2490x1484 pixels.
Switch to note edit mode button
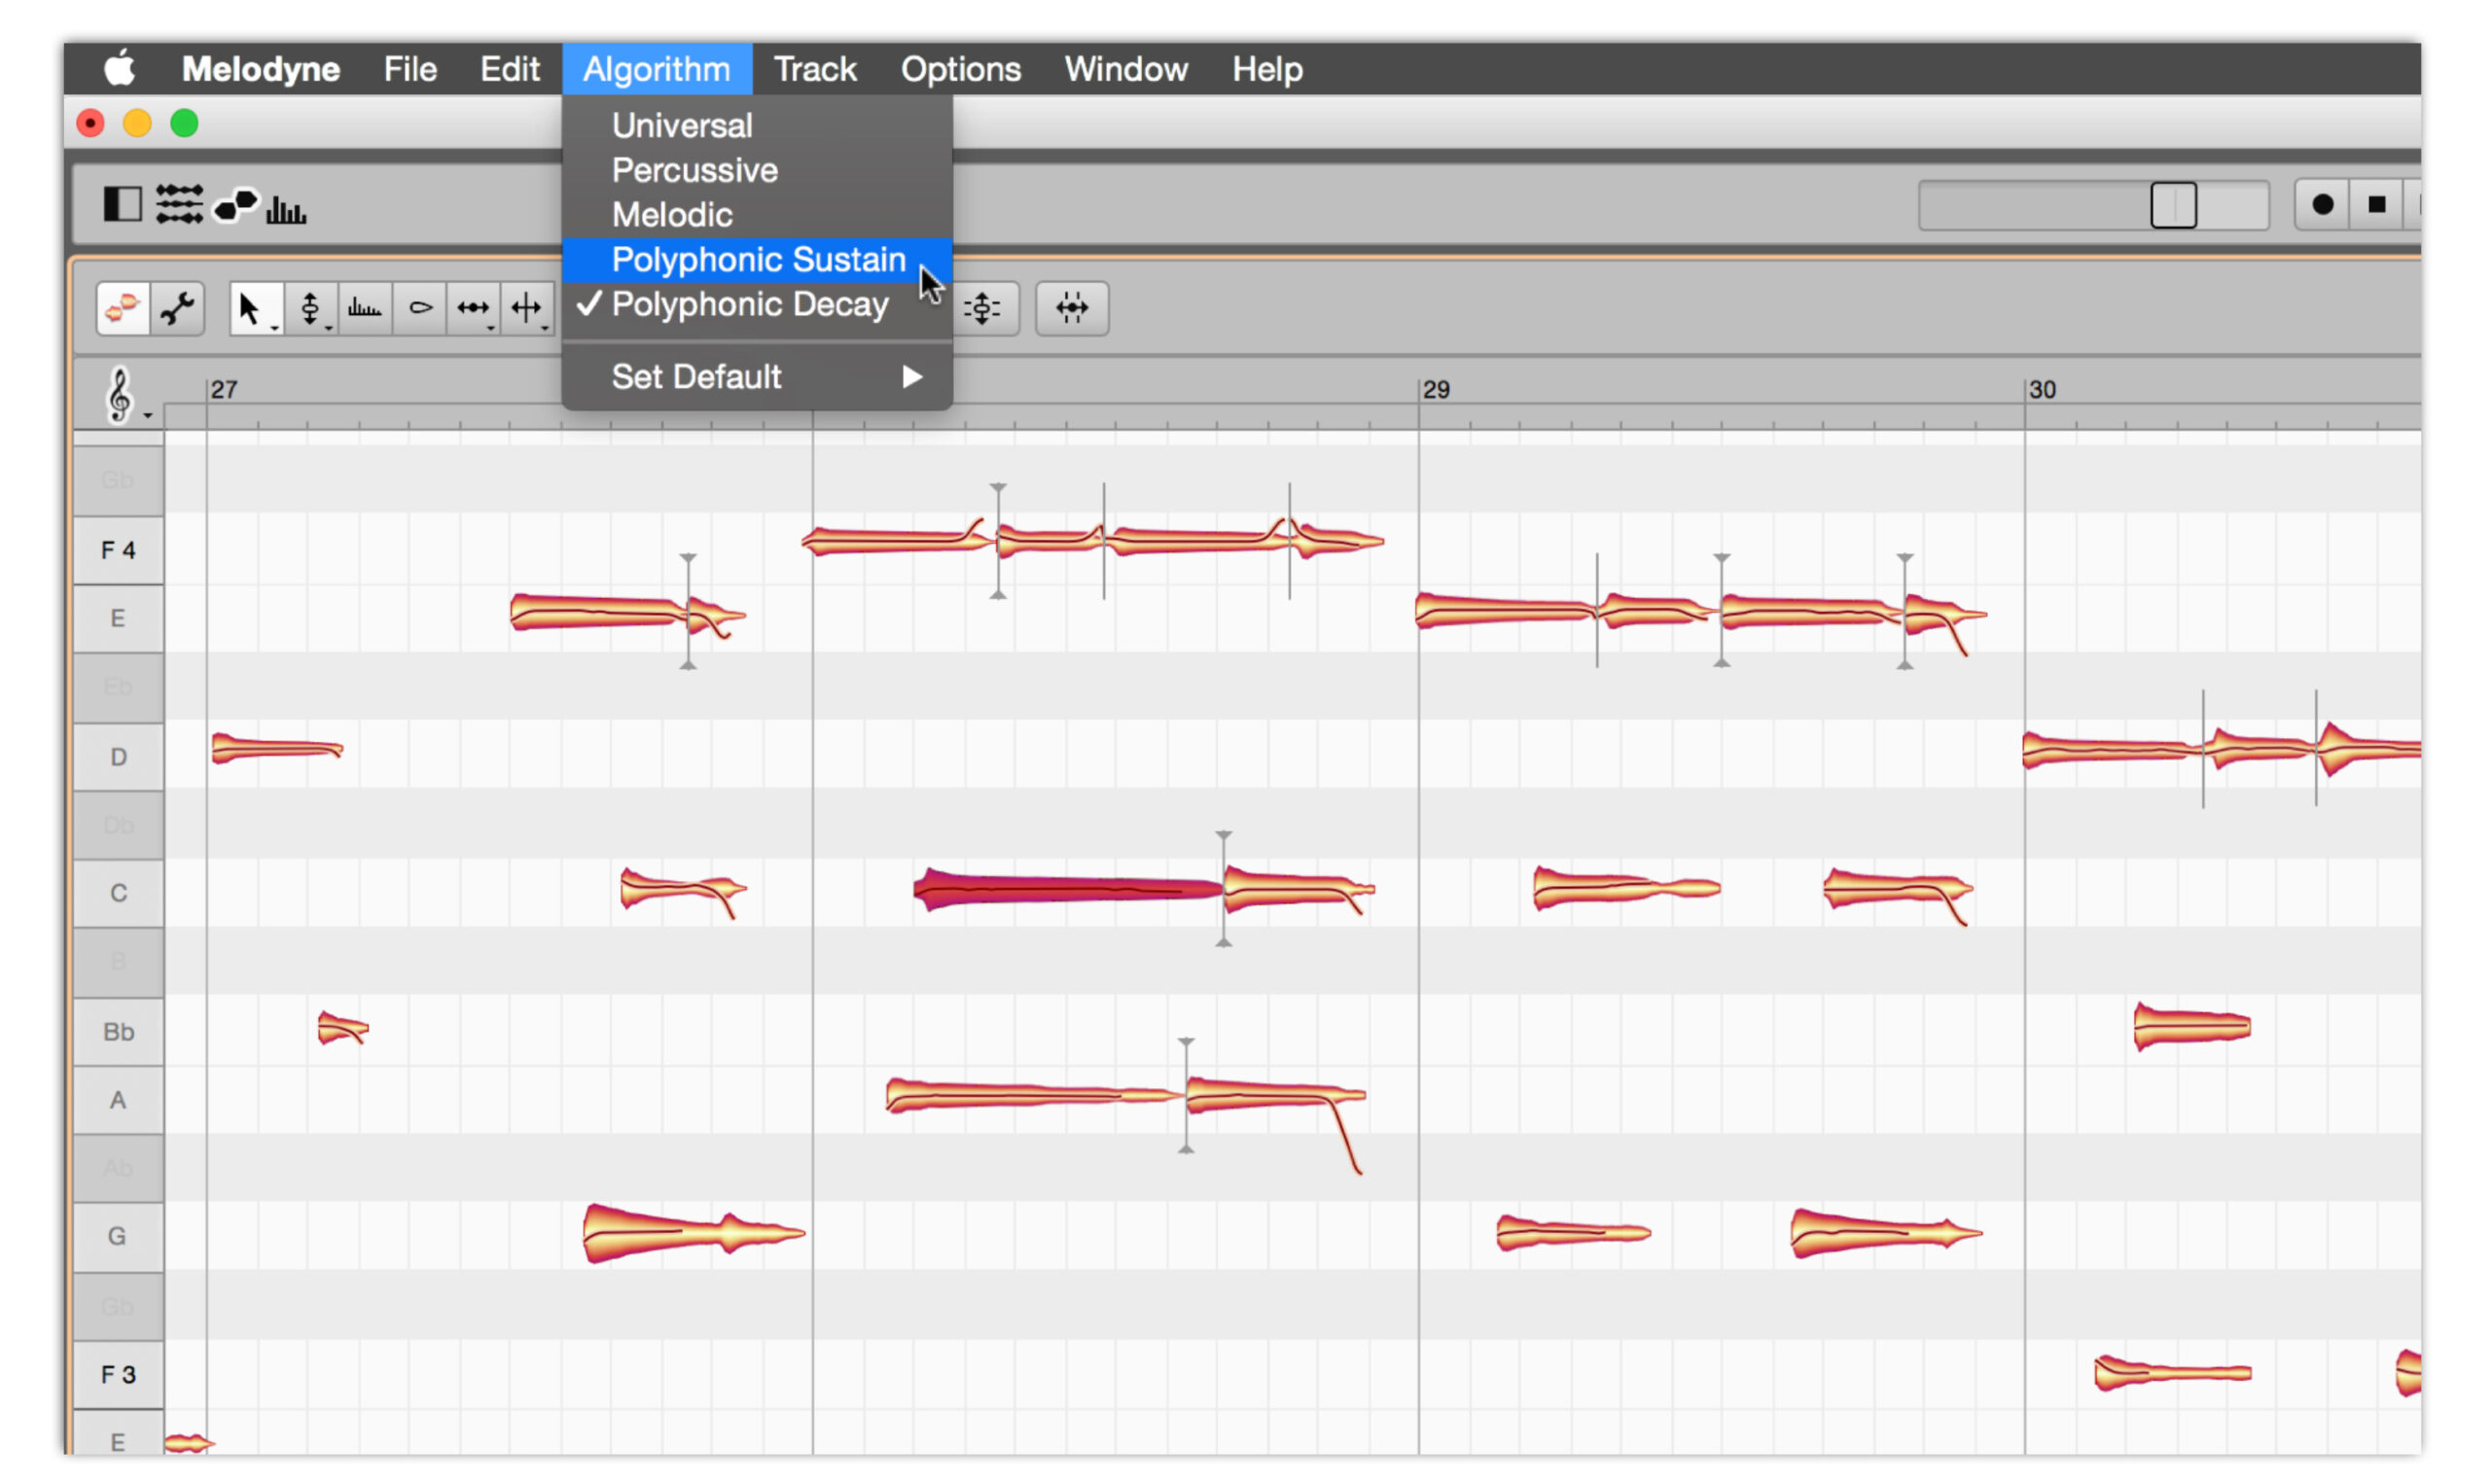click(123, 308)
